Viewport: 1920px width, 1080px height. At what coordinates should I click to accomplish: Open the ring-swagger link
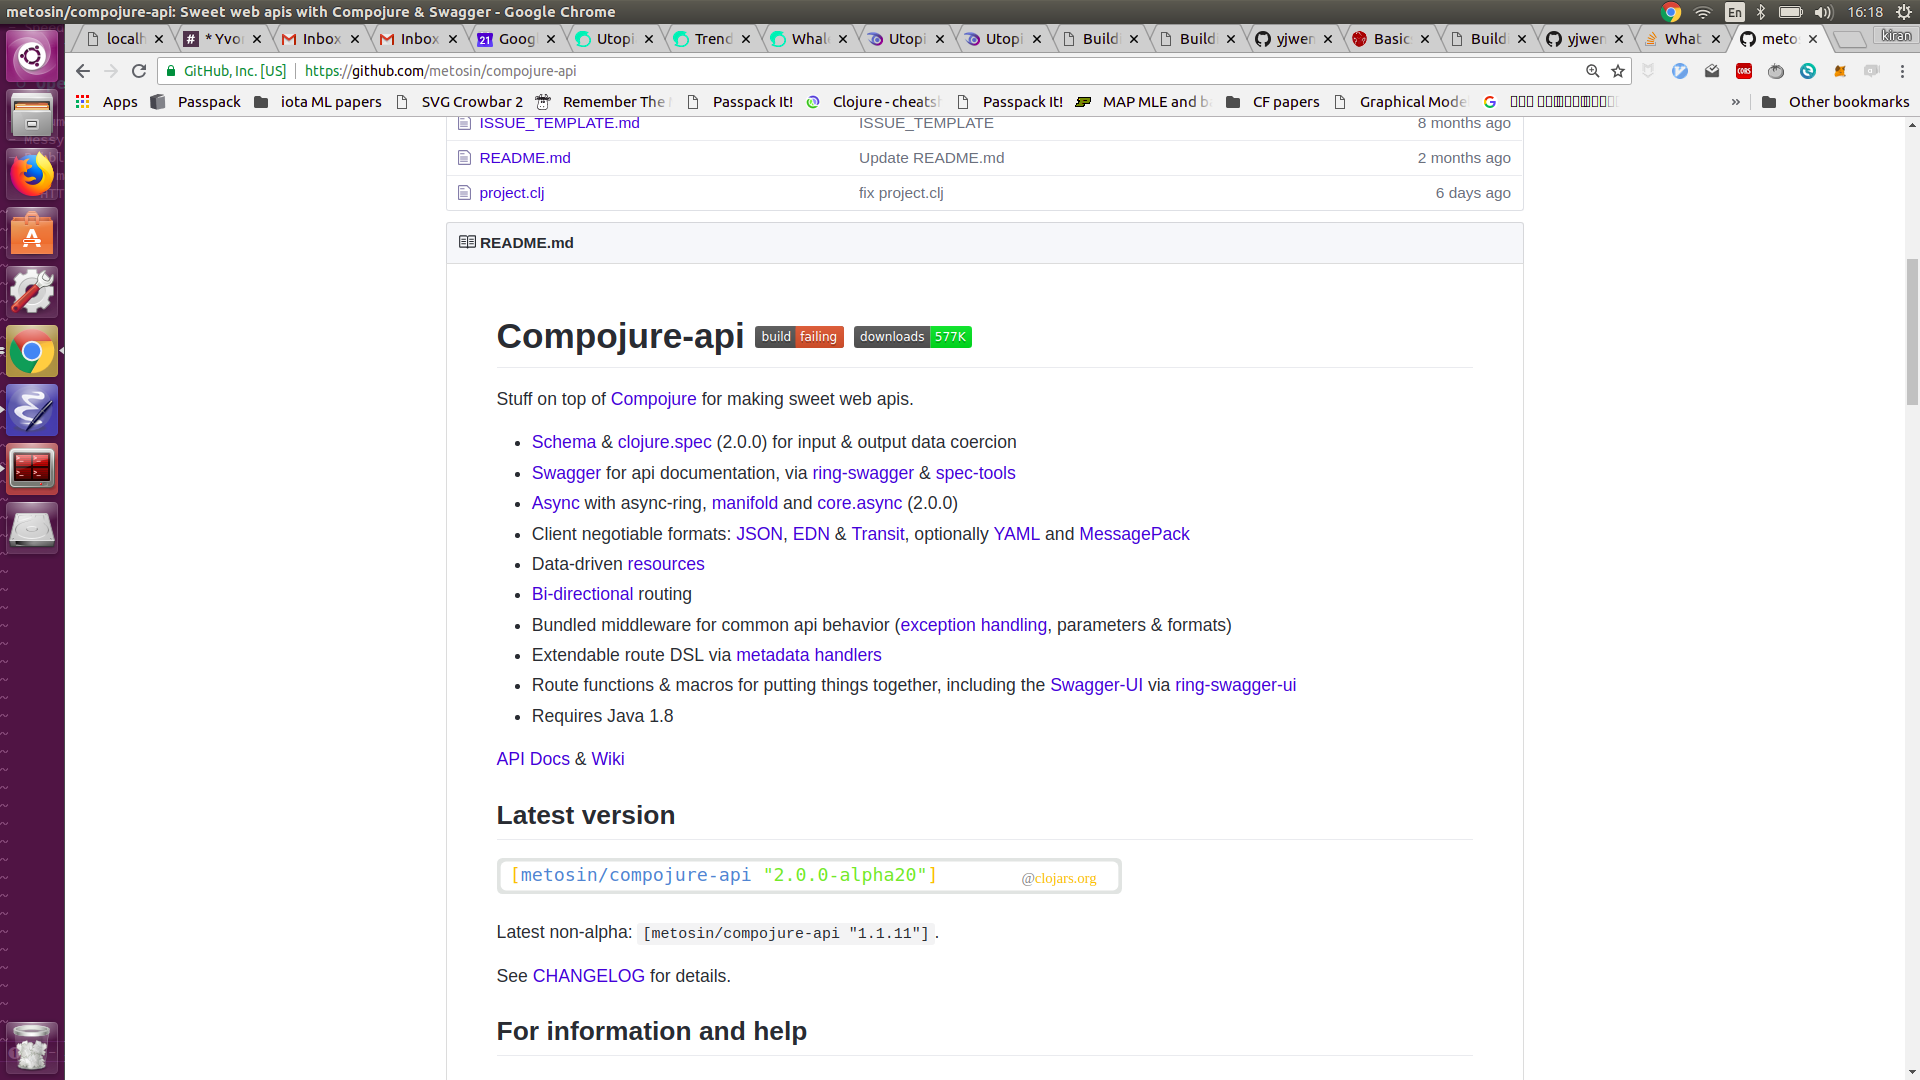point(862,473)
